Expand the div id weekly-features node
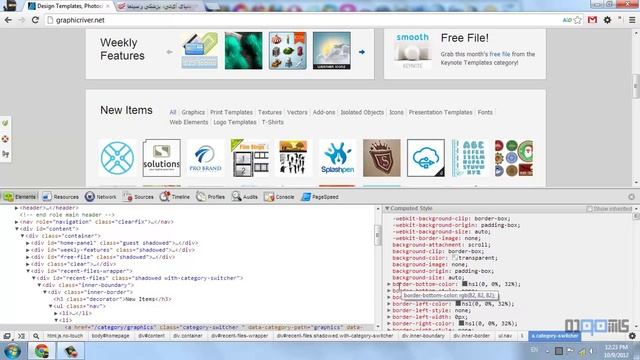The height and width of the screenshot is (360, 640). point(28,250)
